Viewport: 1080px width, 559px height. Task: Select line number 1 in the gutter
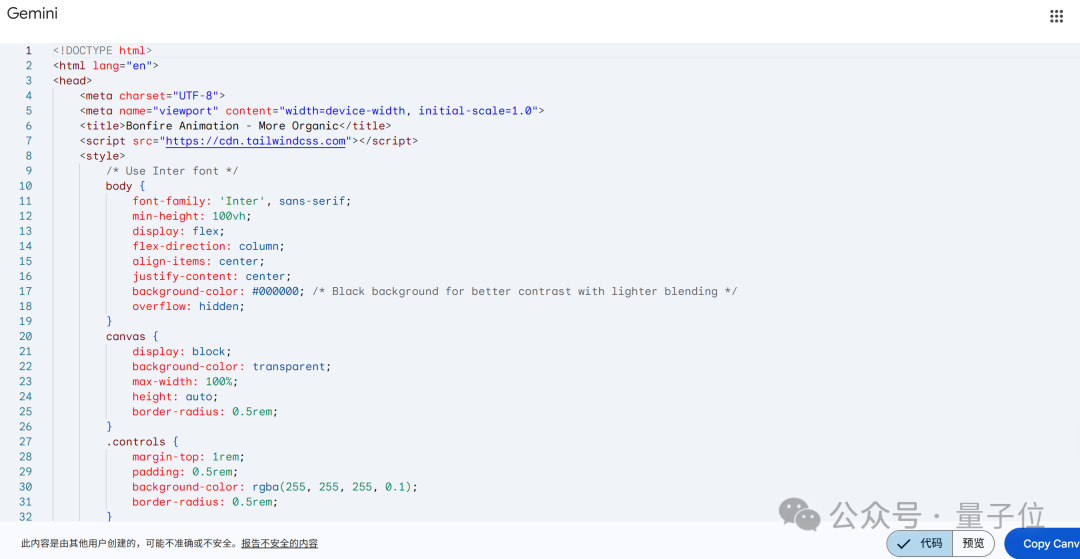tap(28, 50)
